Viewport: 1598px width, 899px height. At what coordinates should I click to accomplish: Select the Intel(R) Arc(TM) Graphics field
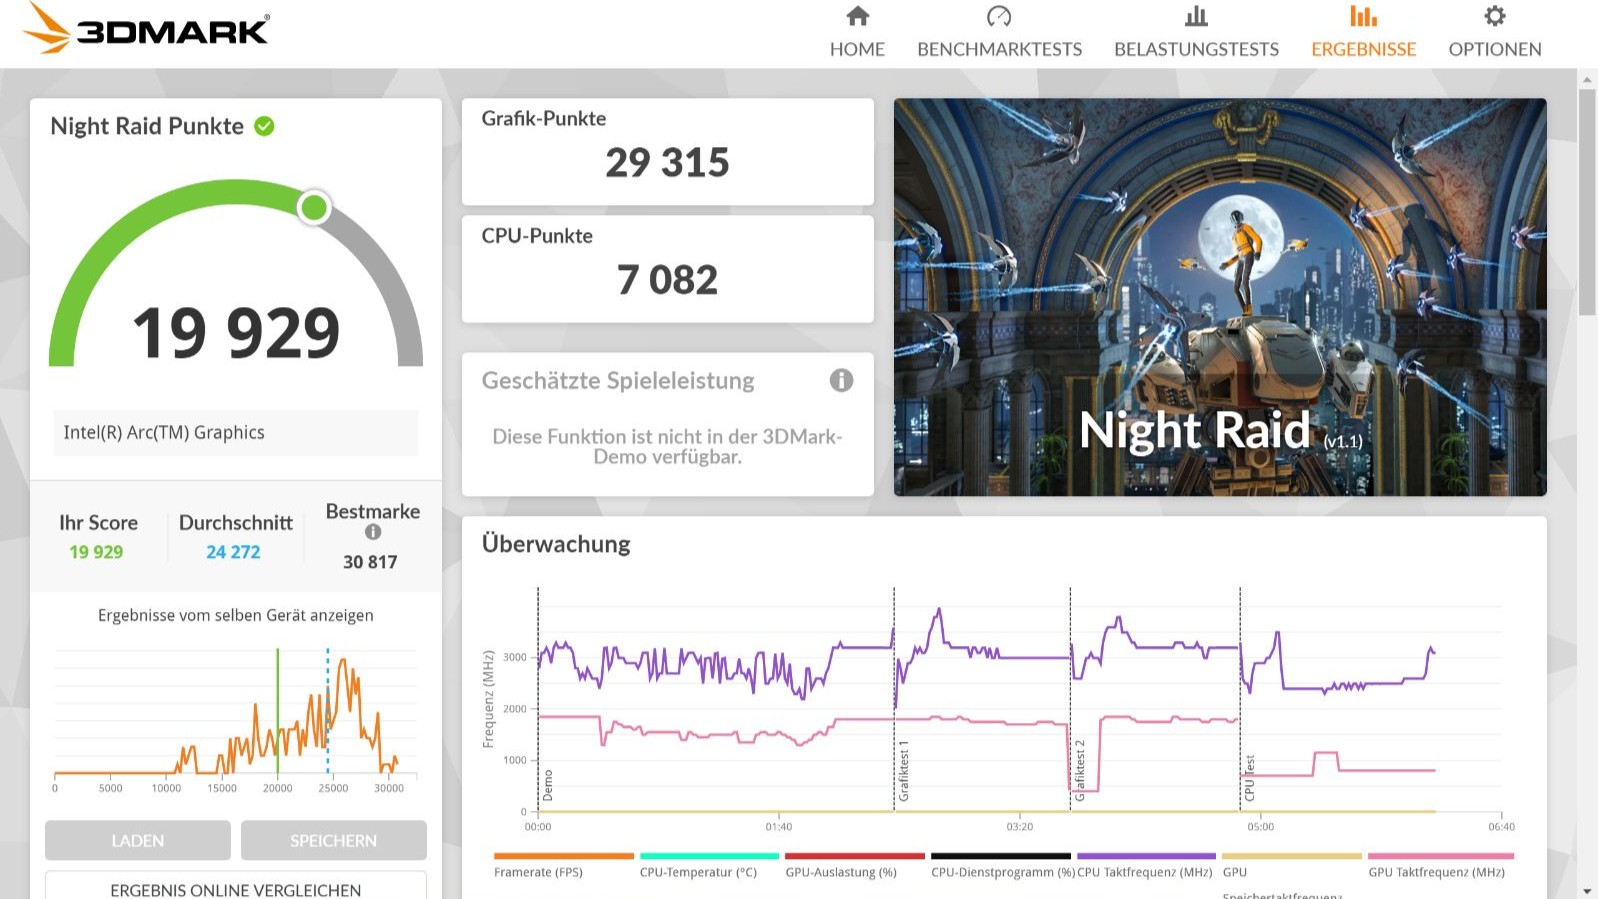pos(235,433)
